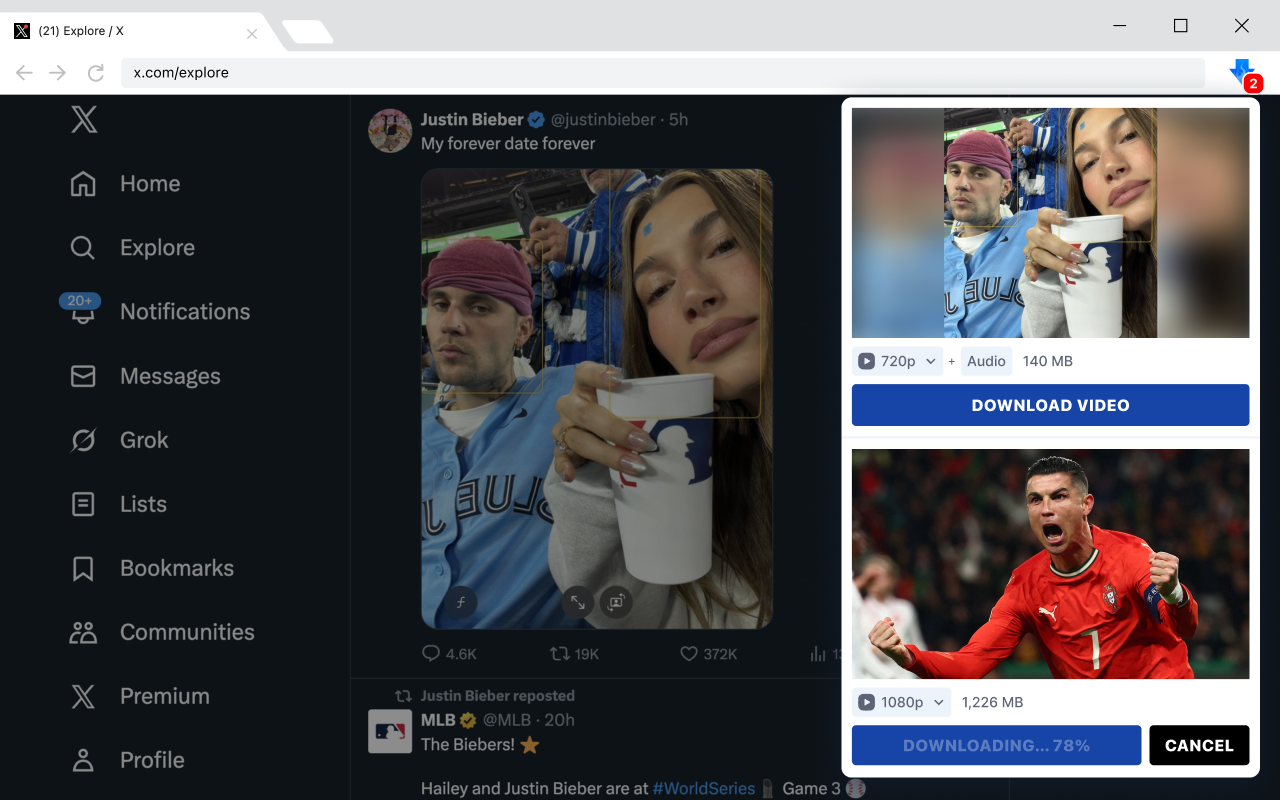Screen dimensions: 1280x800
Task: Click the 20h timestamp on MLB's post
Action: tap(557, 720)
